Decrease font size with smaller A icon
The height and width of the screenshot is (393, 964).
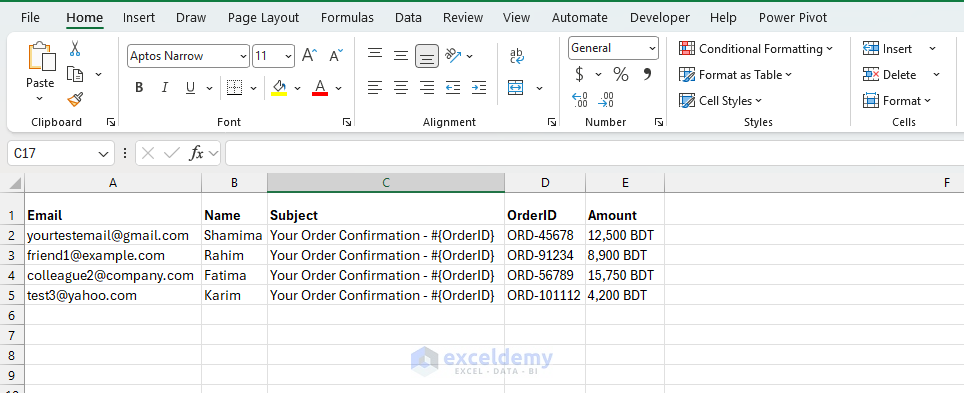tap(336, 55)
